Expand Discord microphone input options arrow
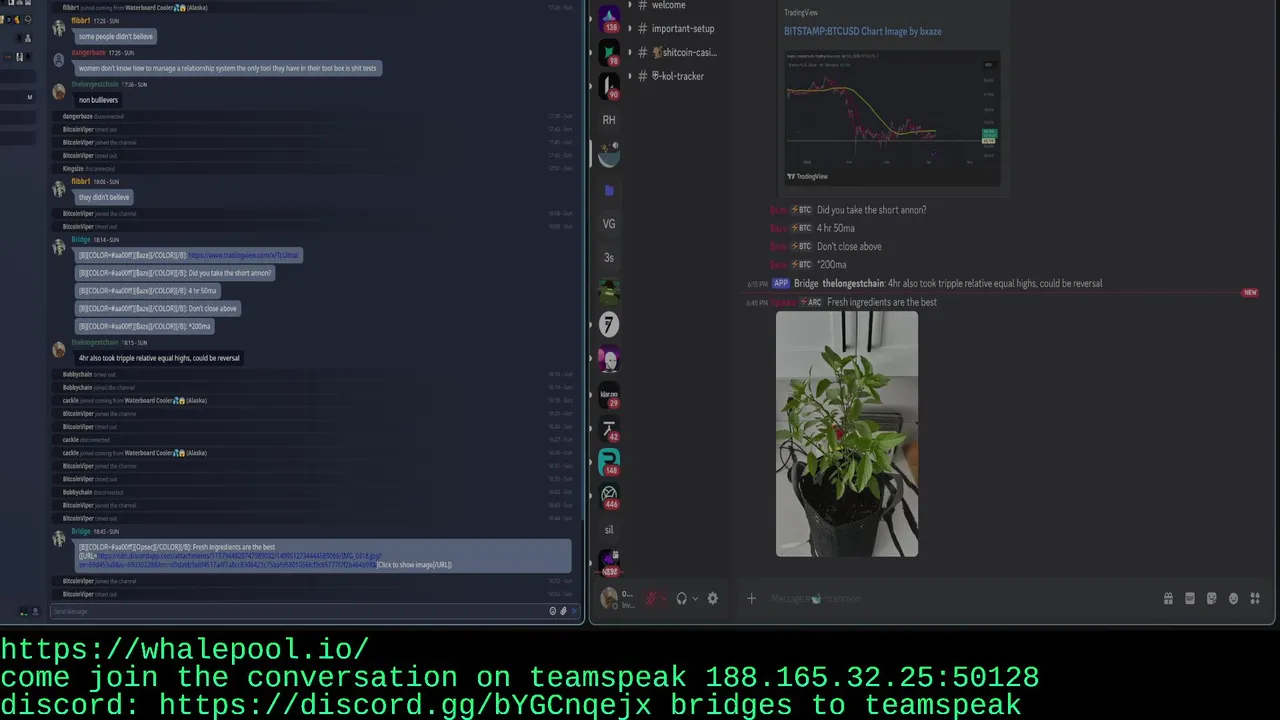Screen dimensions: 1280x720 click(664, 598)
